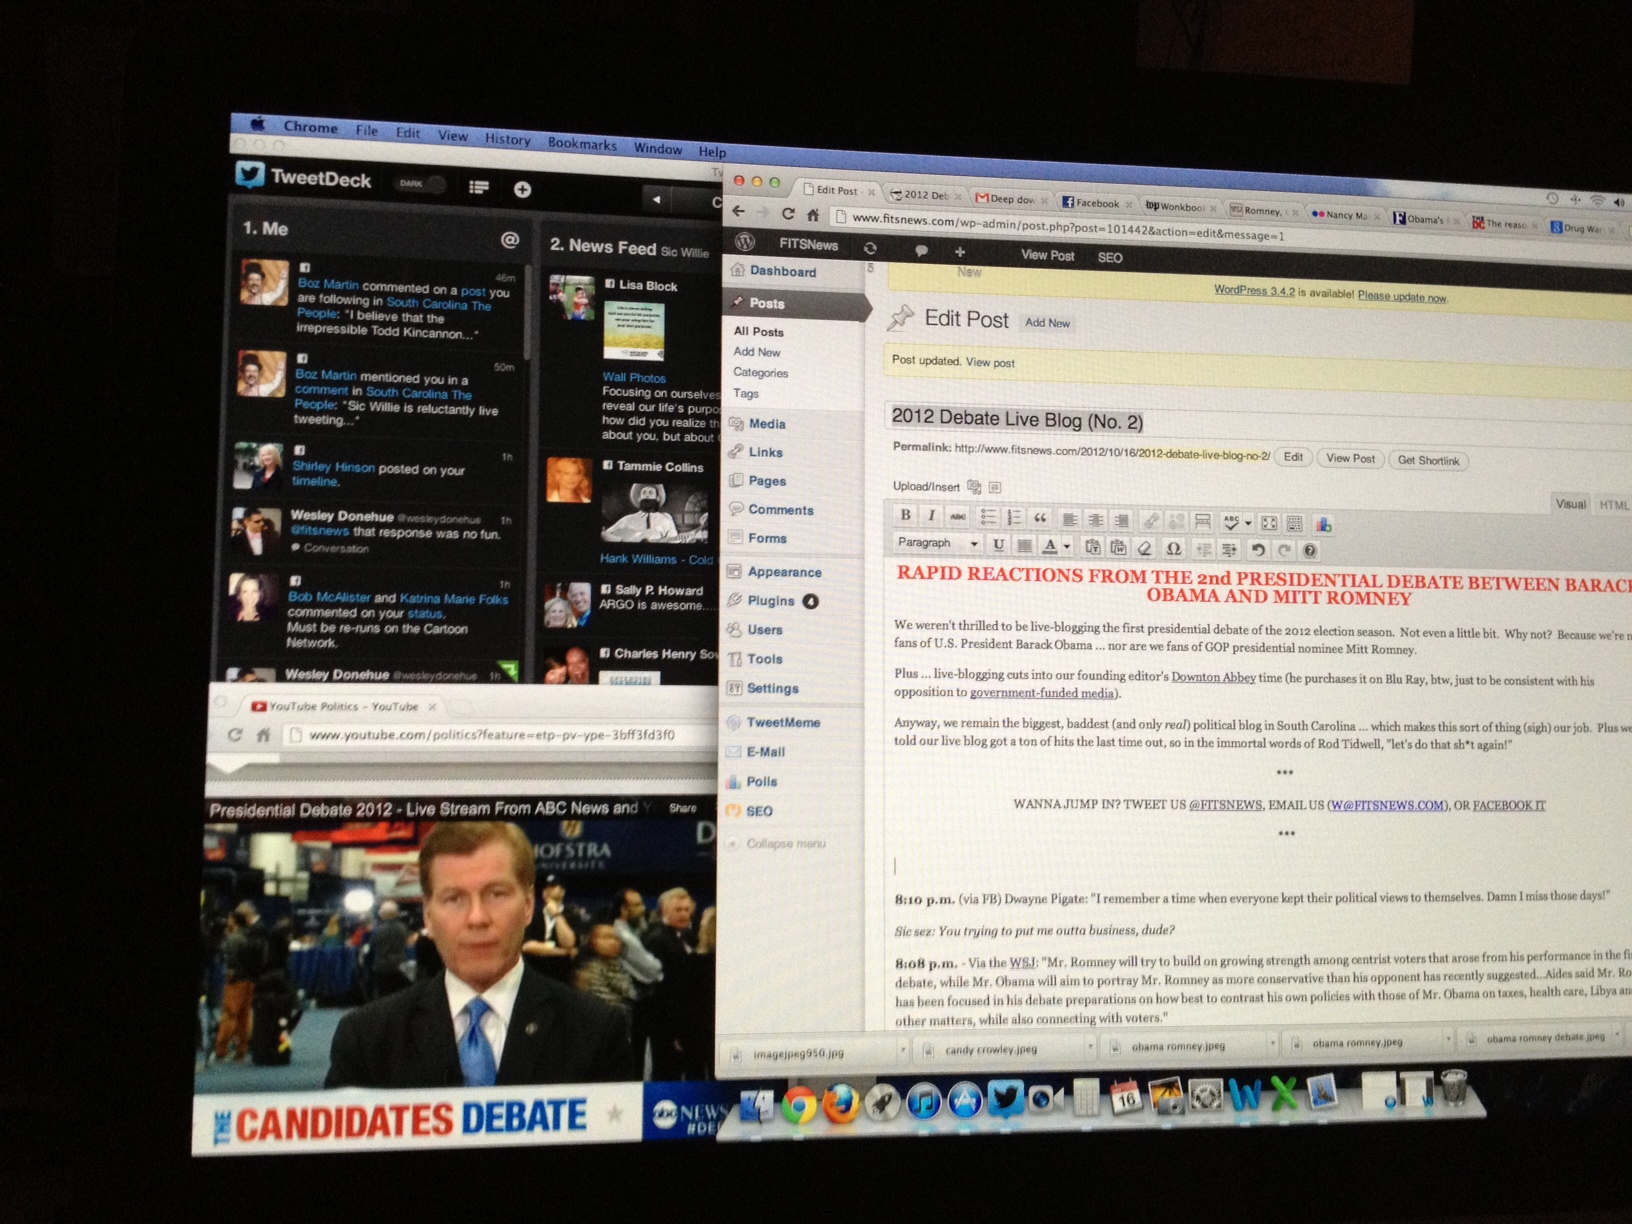The height and width of the screenshot is (1224, 1632).
Task: Click the Bold formatting icon
Action: pyautogui.click(x=905, y=515)
